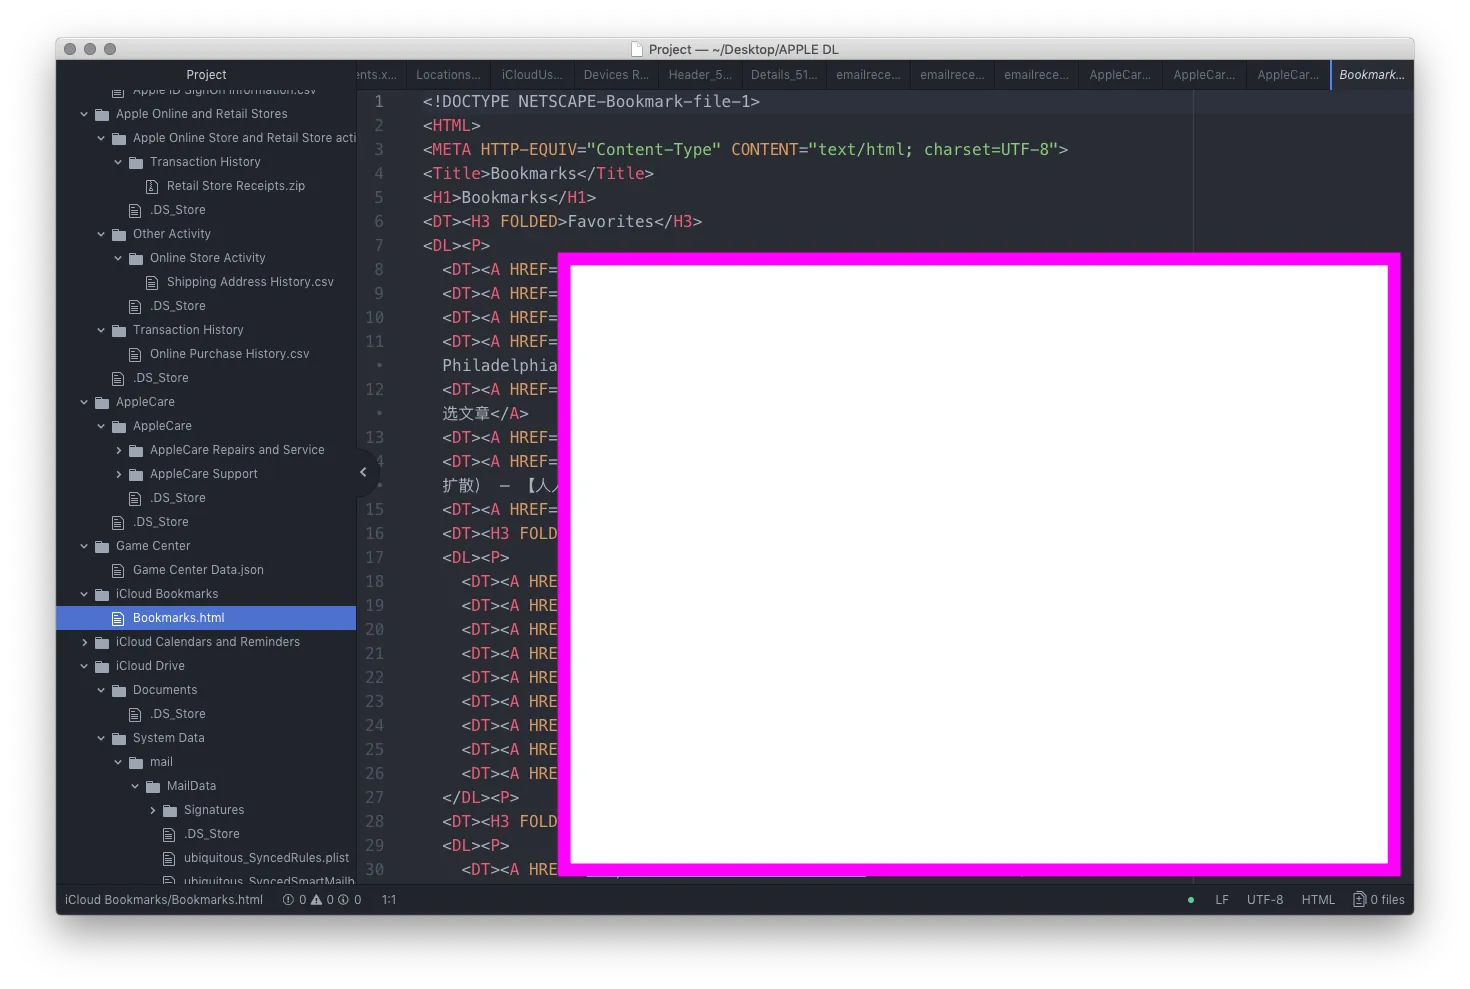Click the linter info count icon in status bar
Viewport: 1470px width, 989px height.
343,900
